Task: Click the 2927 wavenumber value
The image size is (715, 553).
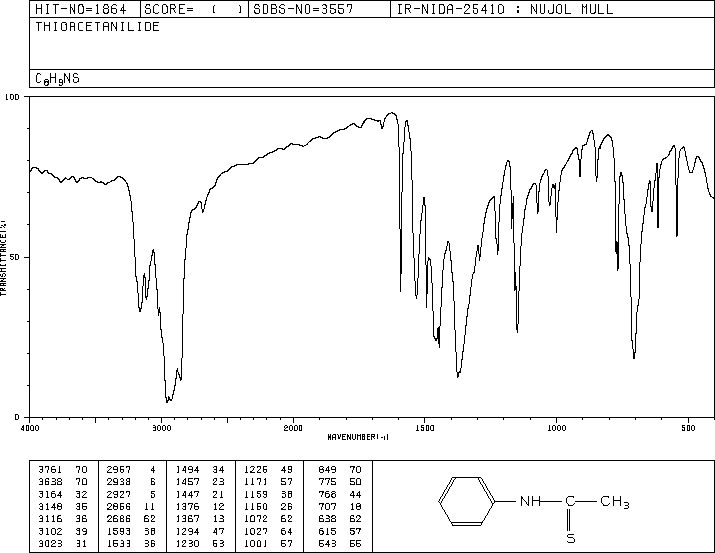Action: (119, 494)
